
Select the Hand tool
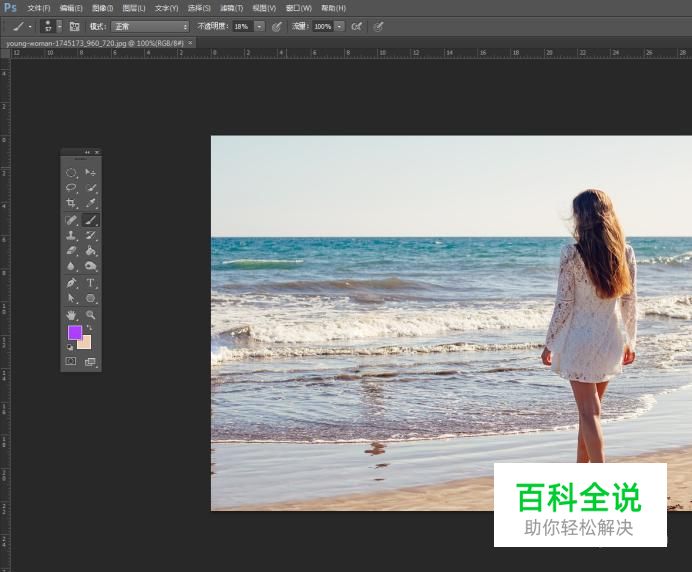tap(71, 314)
